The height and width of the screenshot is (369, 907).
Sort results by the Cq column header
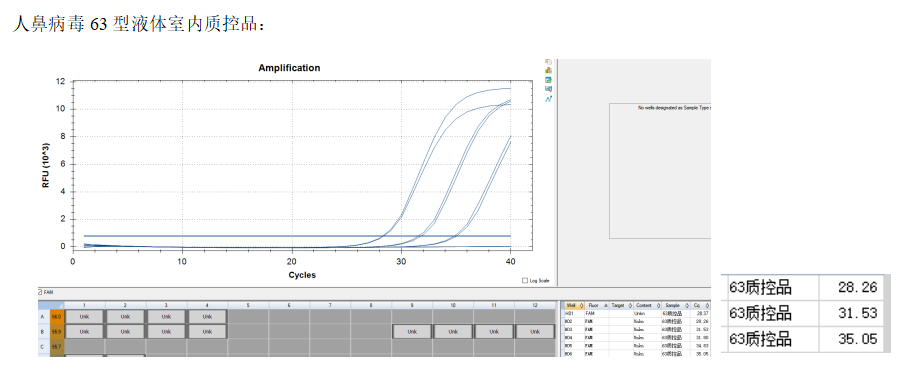700,305
